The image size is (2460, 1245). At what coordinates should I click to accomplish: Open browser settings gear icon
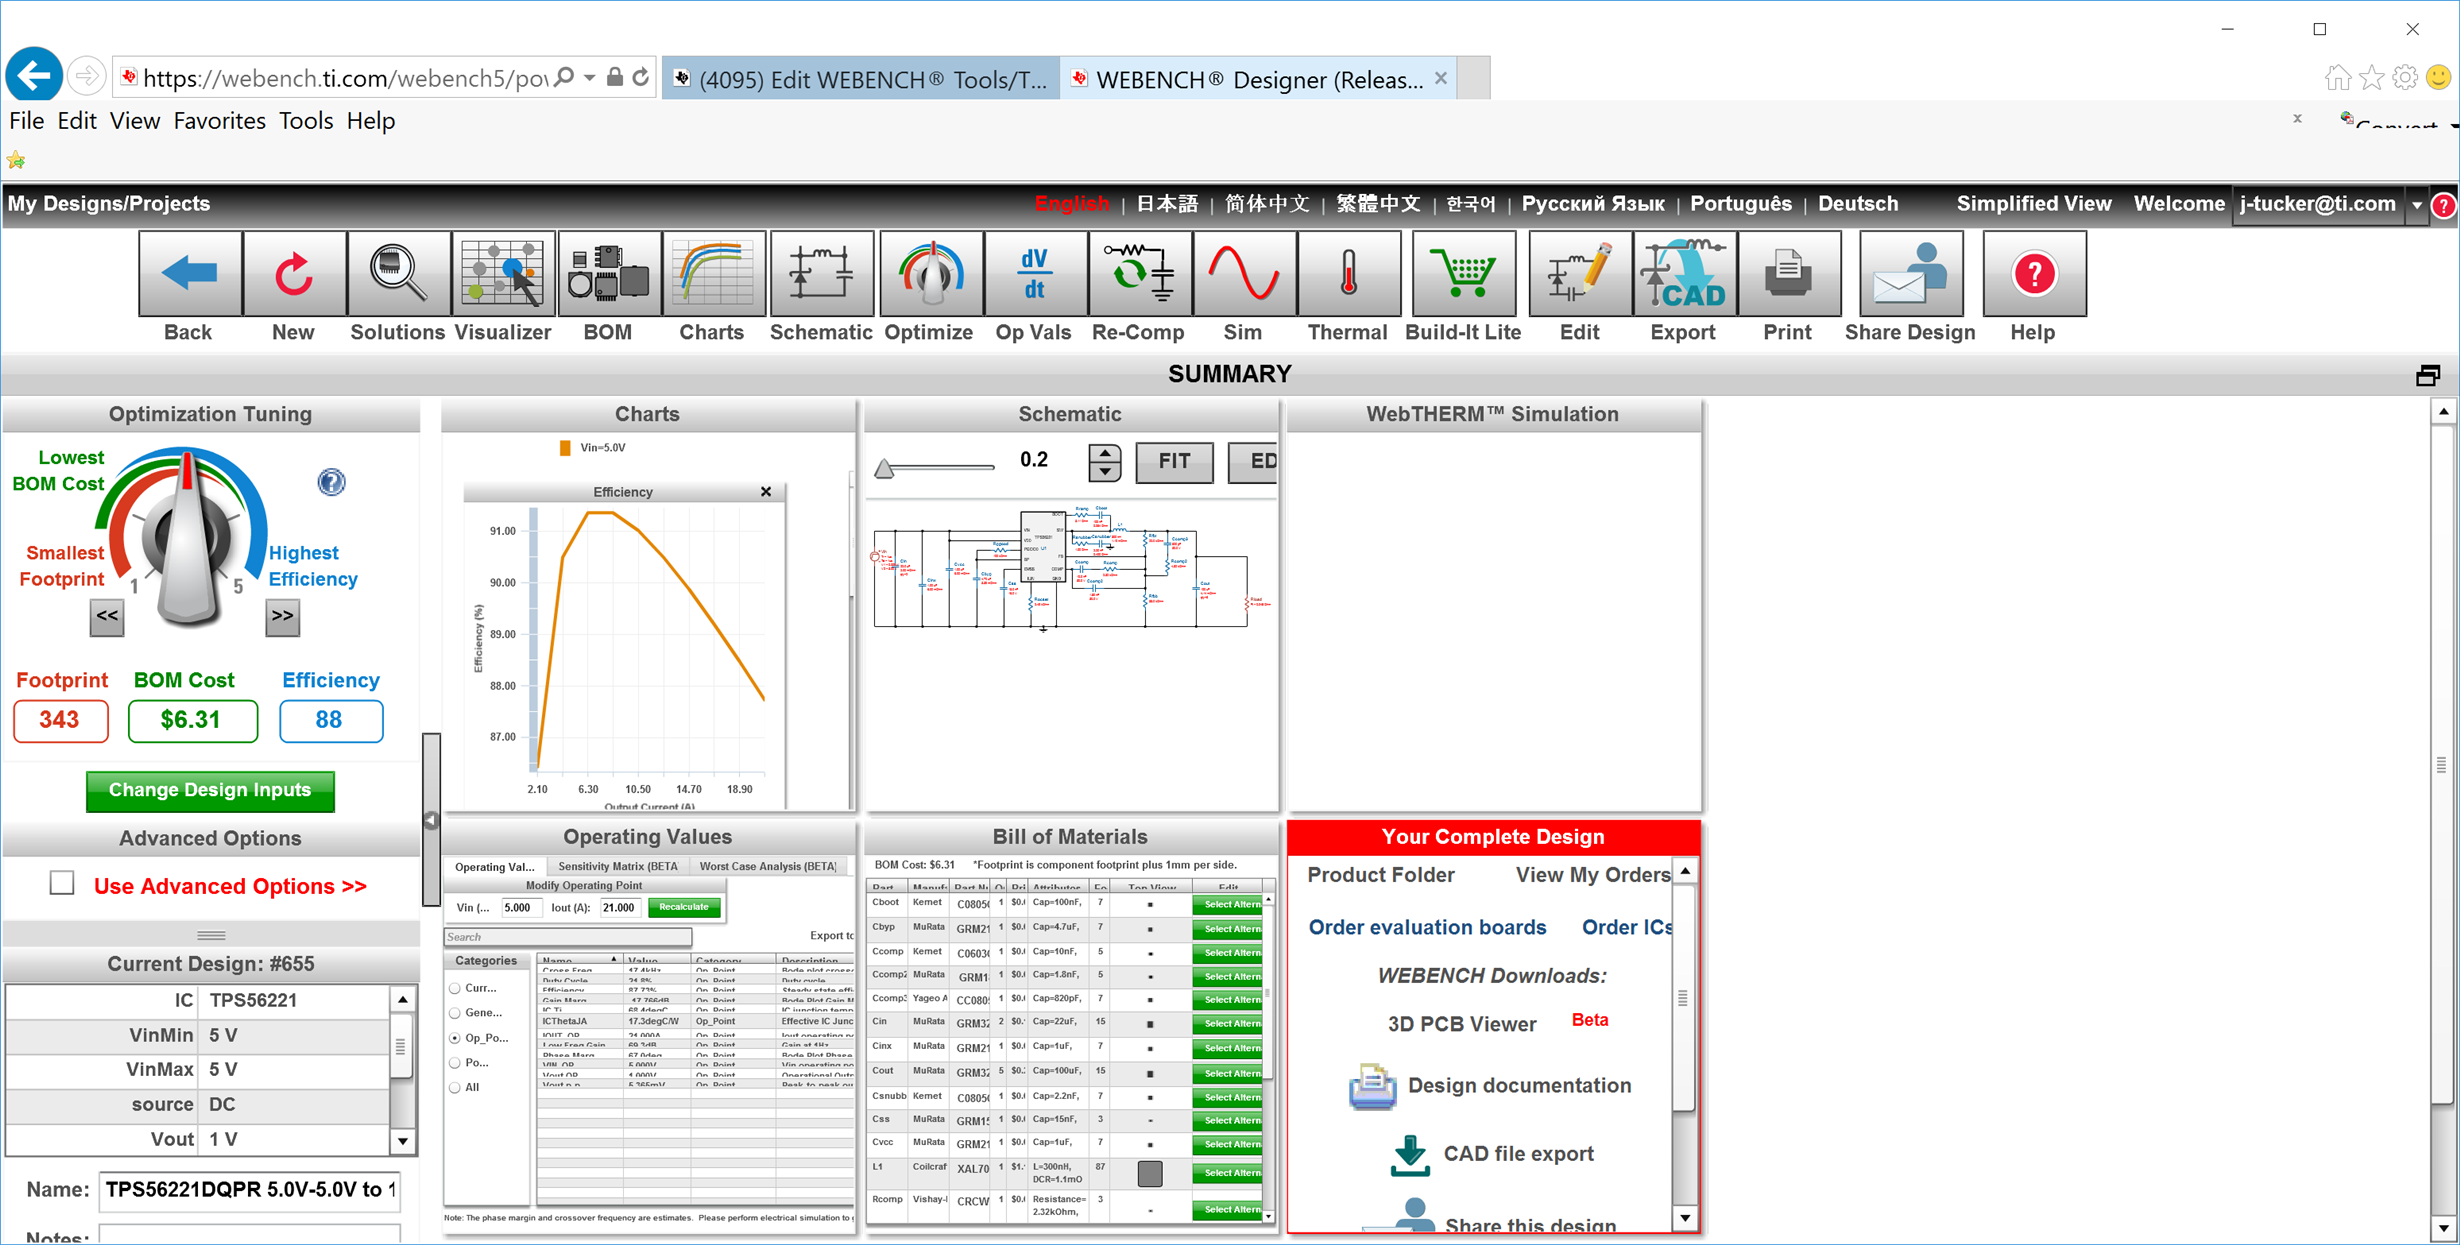pyautogui.click(x=2404, y=77)
